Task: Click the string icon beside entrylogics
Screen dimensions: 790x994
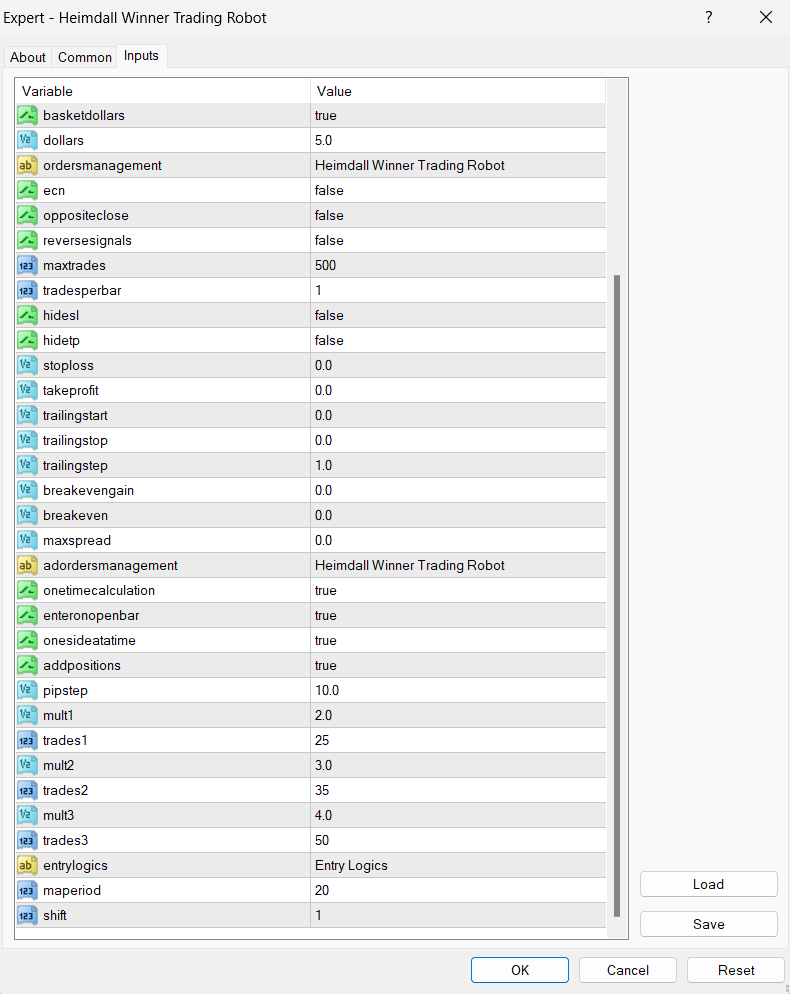Action: click(27, 865)
